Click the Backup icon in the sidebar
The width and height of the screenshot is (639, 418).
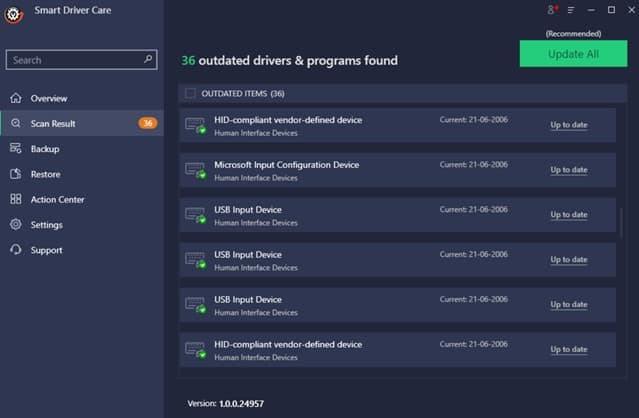(16, 148)
